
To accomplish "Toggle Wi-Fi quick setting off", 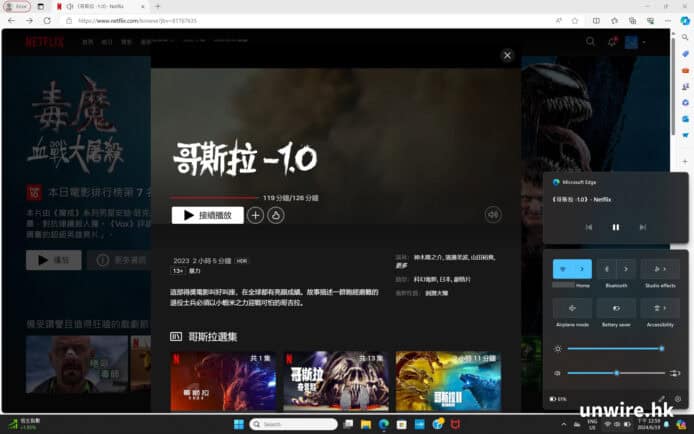I will pyautogui.click(x=563, y=269).
